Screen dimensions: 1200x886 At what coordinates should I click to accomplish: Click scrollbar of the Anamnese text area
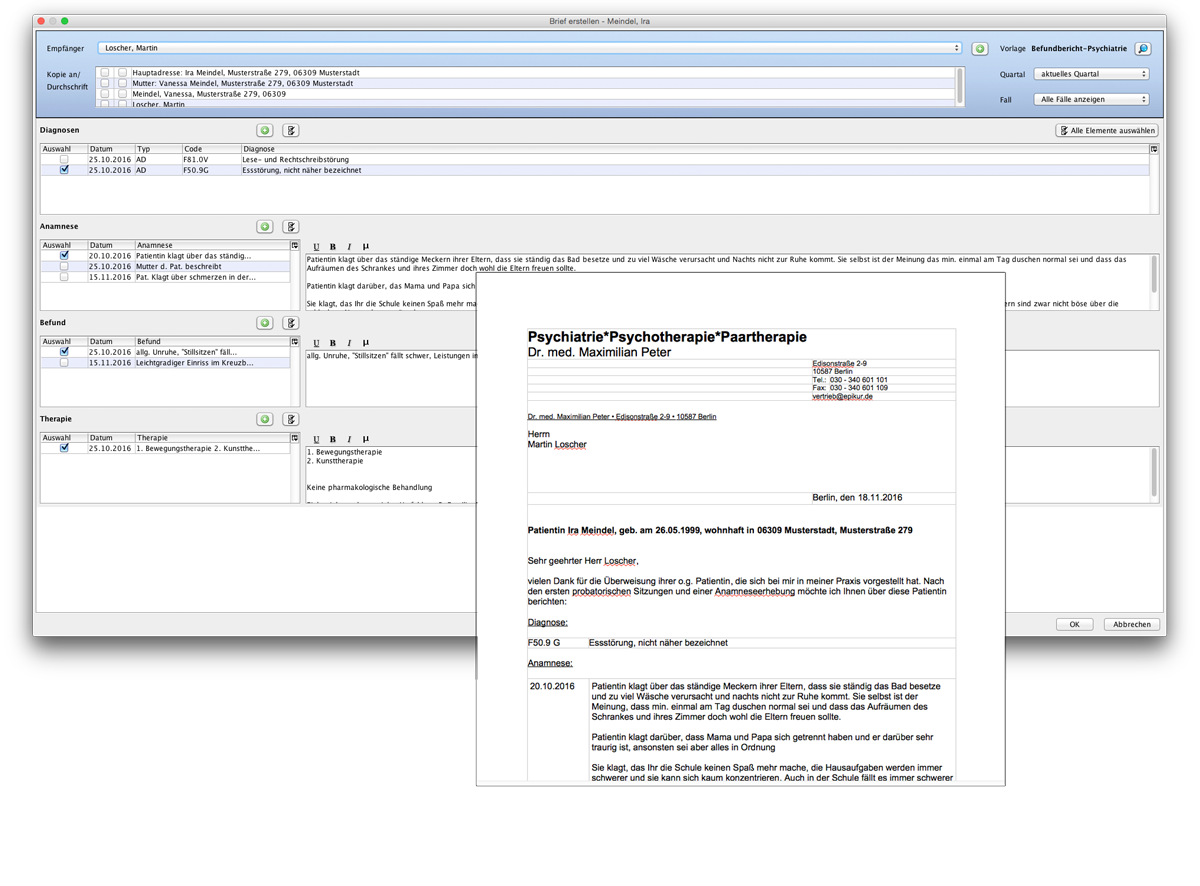tap(1155, 274)
